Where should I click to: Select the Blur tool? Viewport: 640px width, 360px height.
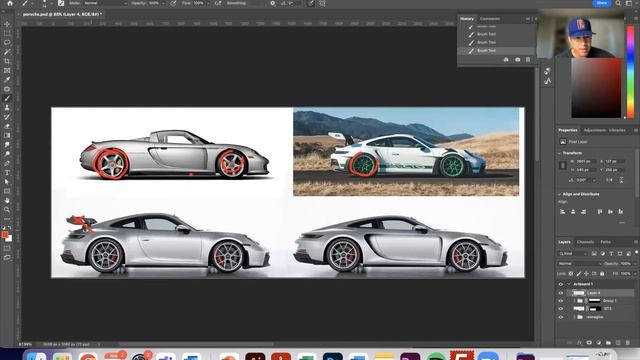coord(7,145)
